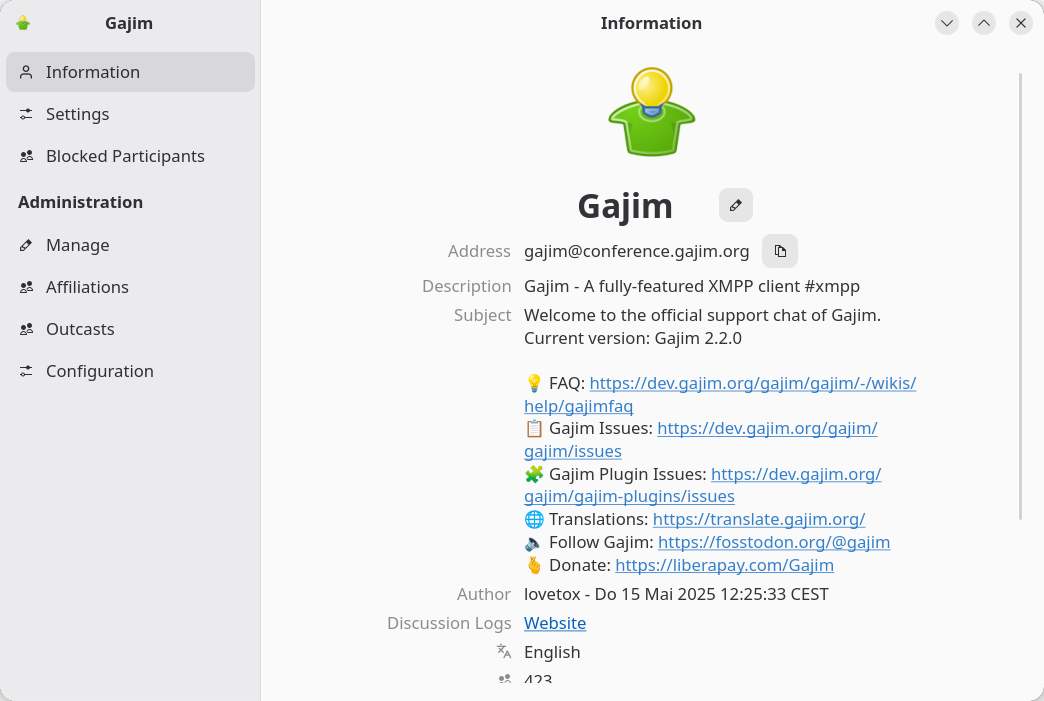Click the 'Administration' section heading

(x=81, y=202)
